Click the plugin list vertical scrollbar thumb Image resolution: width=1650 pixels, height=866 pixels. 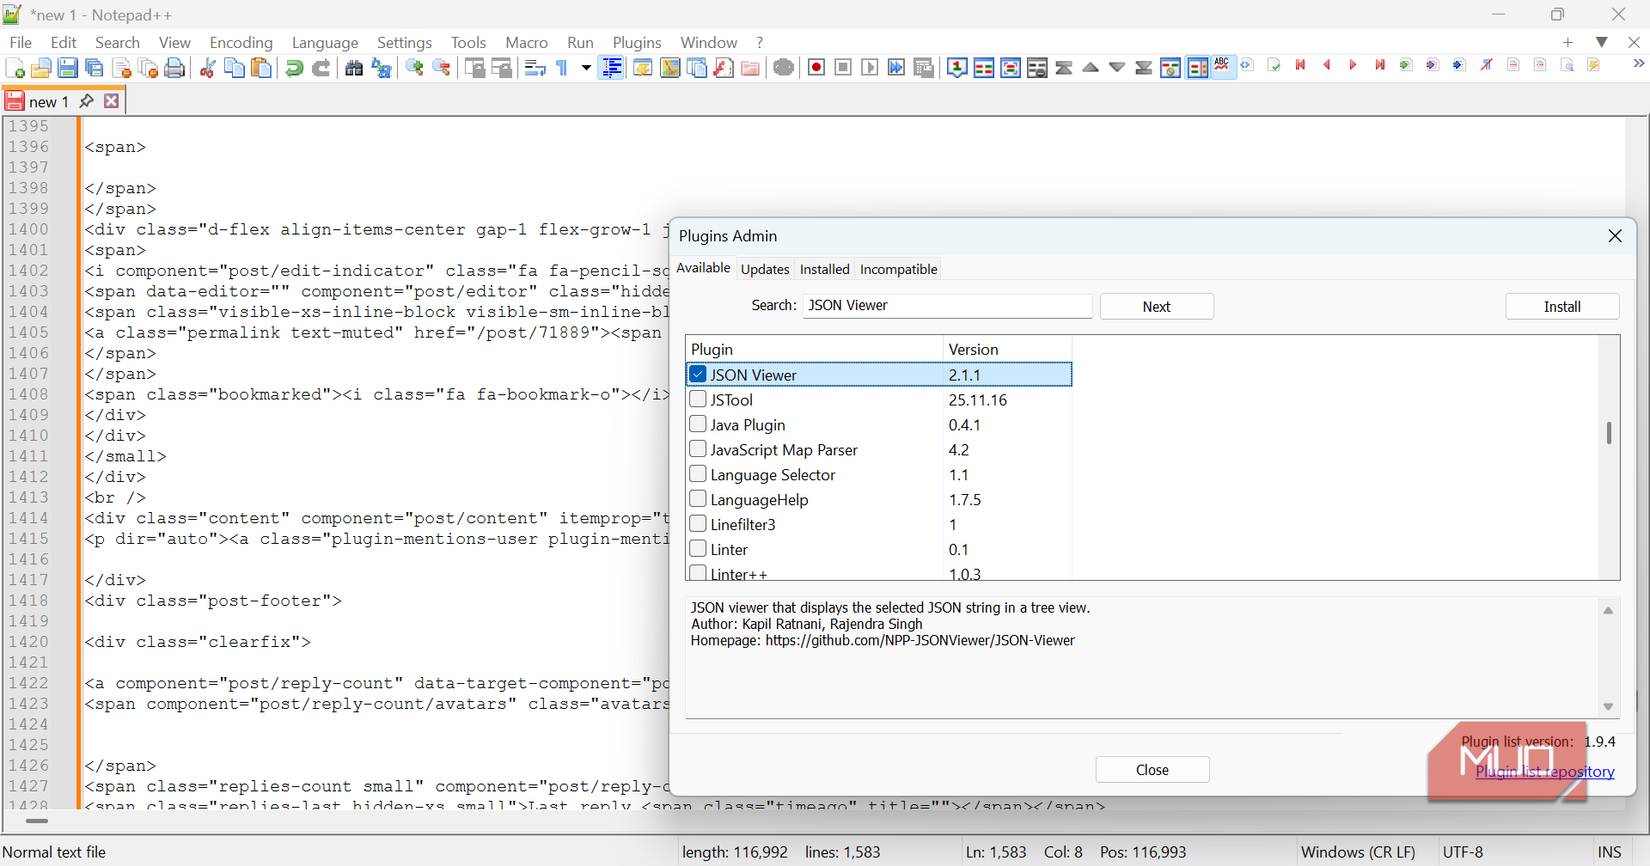click(x=1609, y=433)
